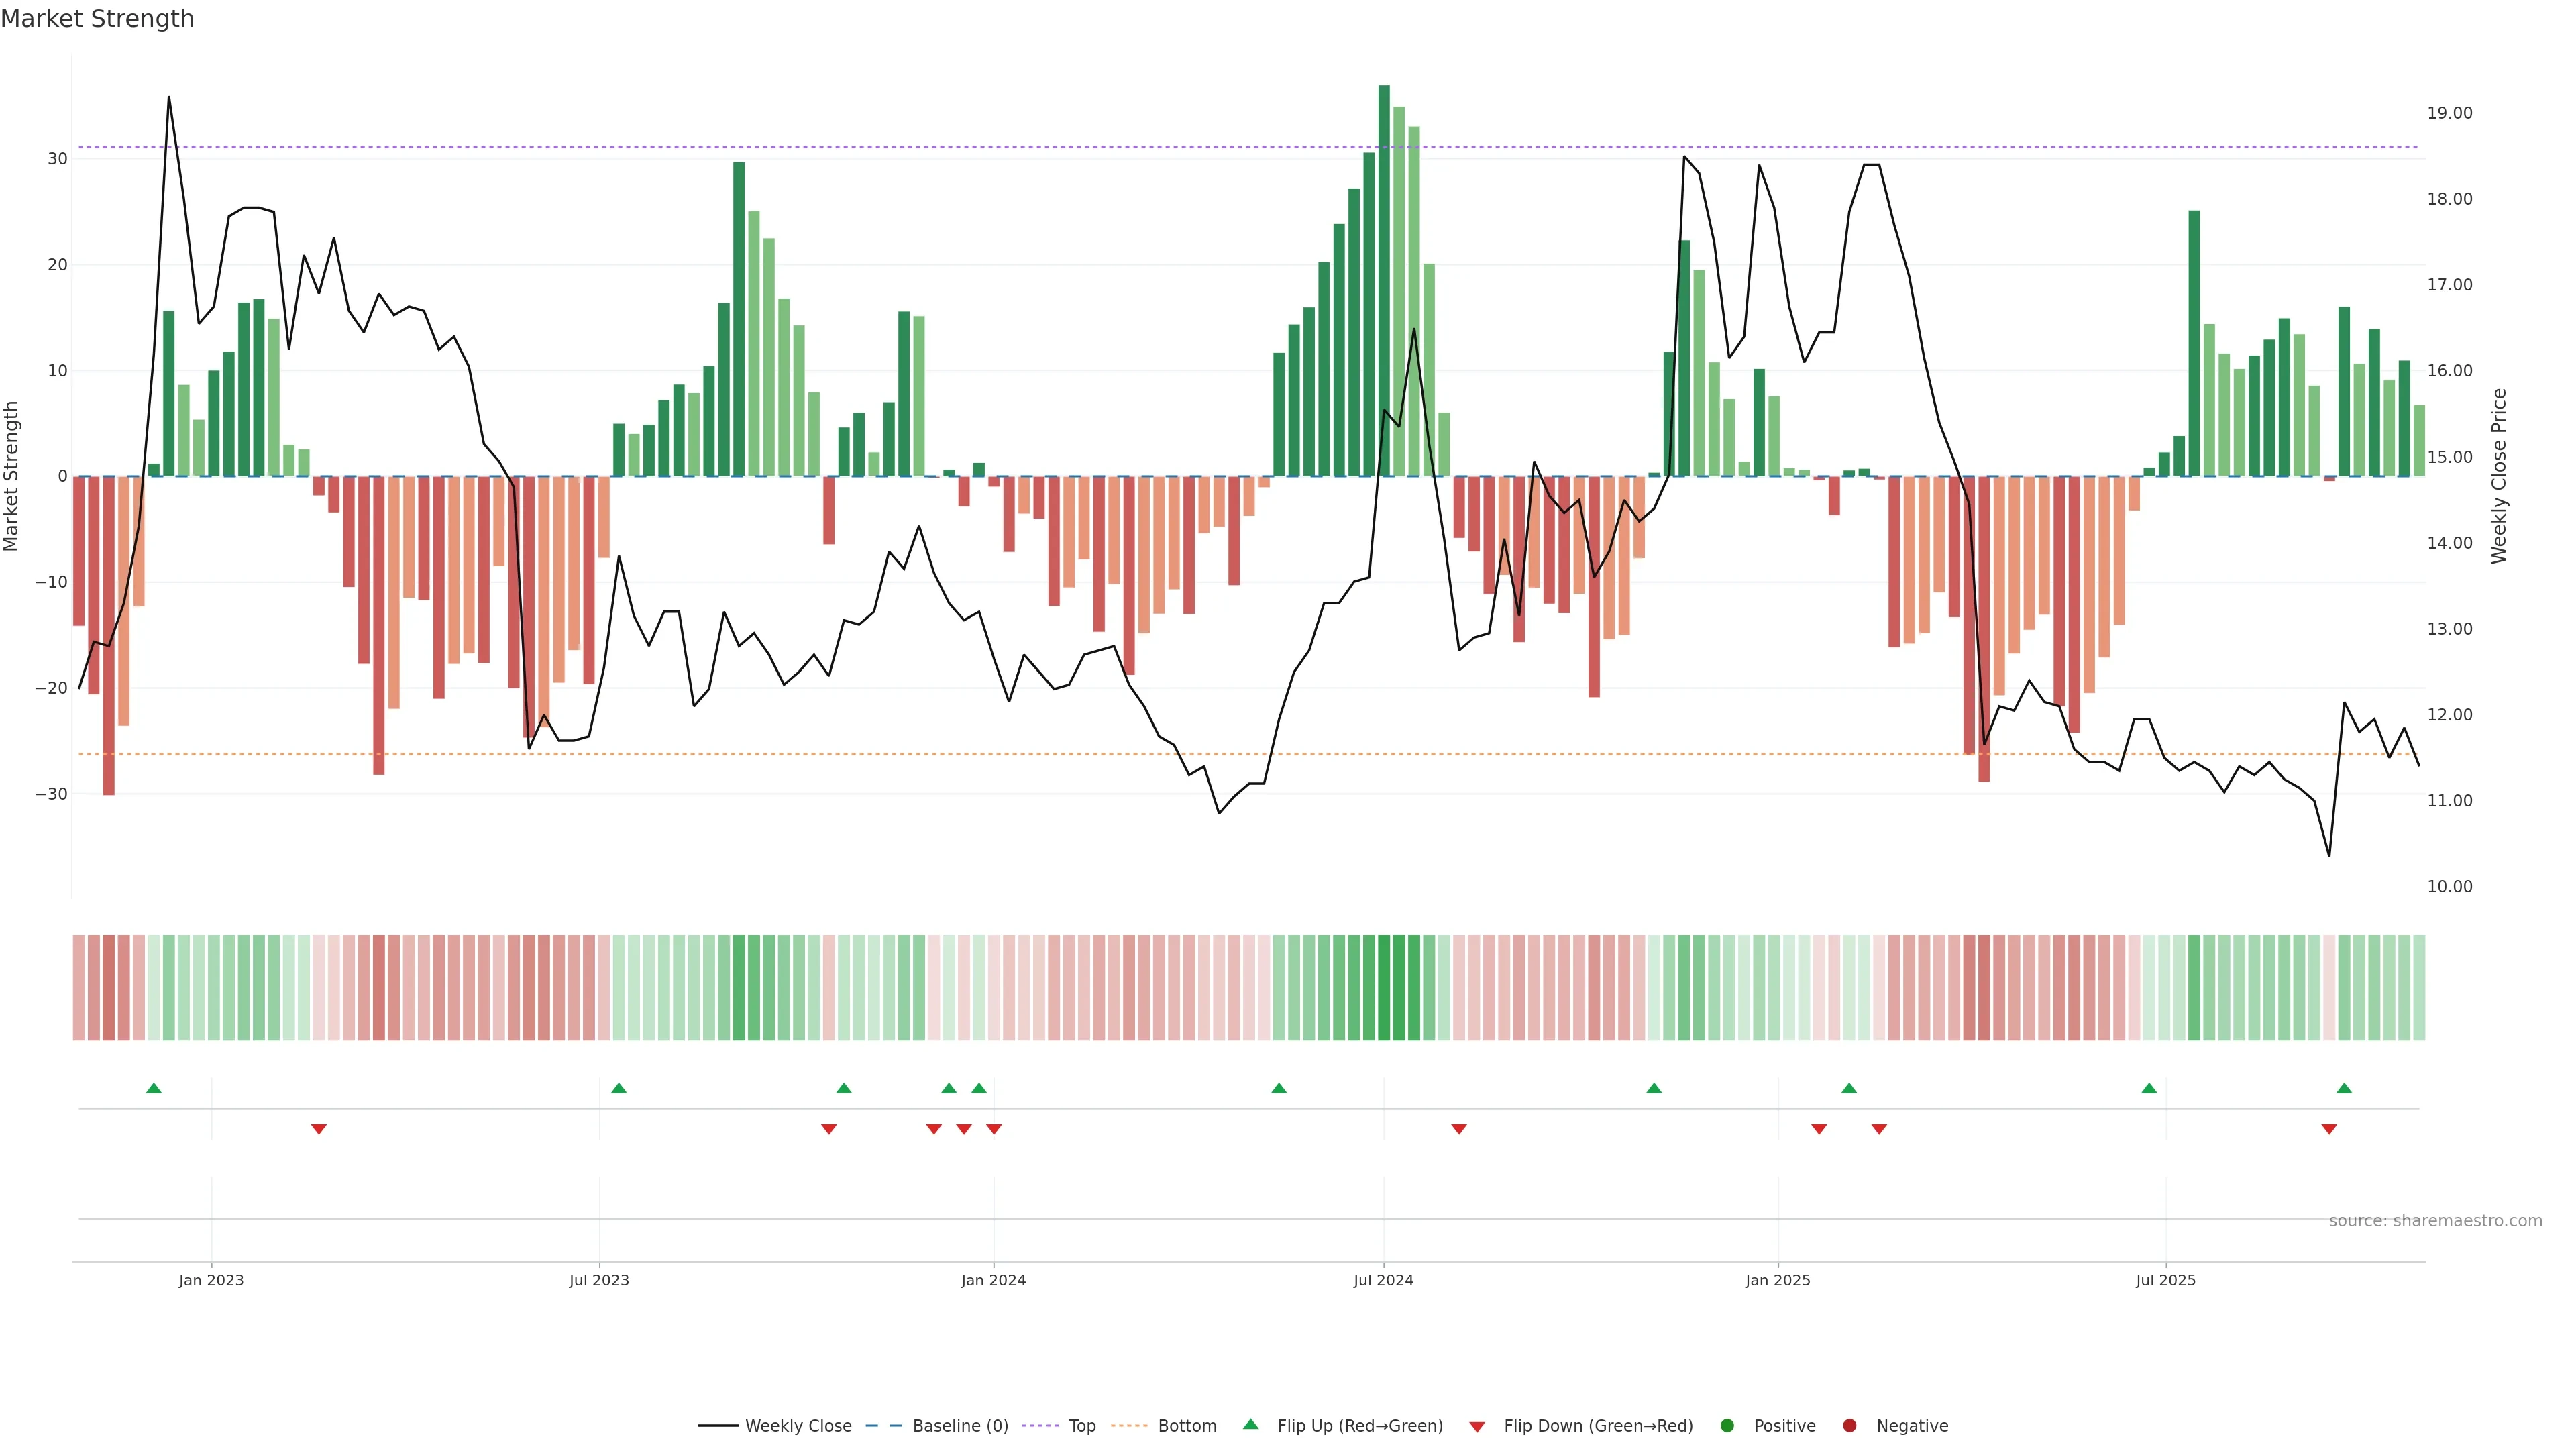The height and width of the screenshot is (1449, 2576).
Task: Click flip up marker near Jul 2023
Action: coord(619,1088)
